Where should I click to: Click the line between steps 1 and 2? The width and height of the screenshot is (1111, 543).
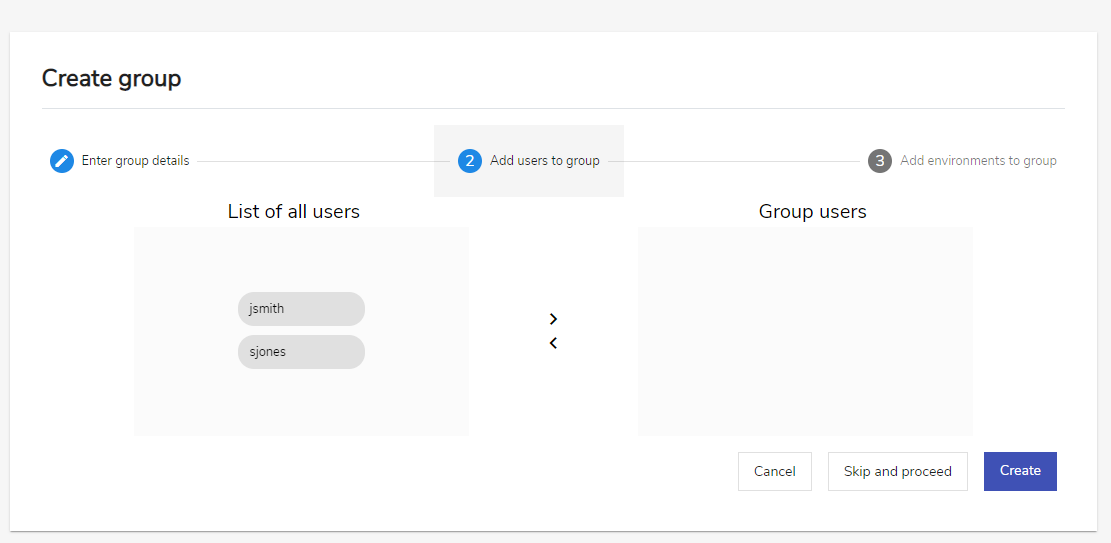pos(323,162)
